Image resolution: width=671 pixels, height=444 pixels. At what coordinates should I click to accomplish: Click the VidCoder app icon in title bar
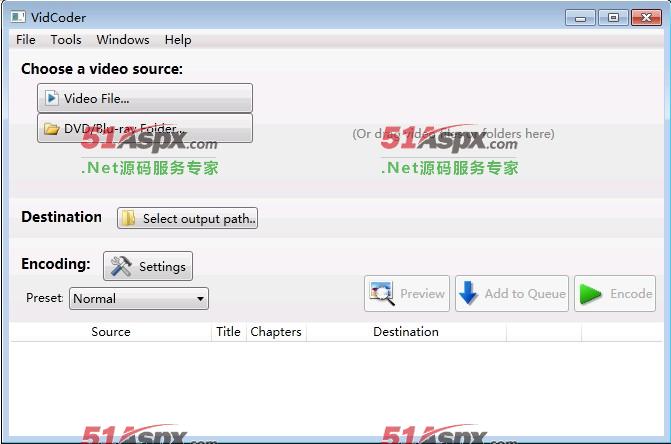pyautogui.click(x=18, y=17)
